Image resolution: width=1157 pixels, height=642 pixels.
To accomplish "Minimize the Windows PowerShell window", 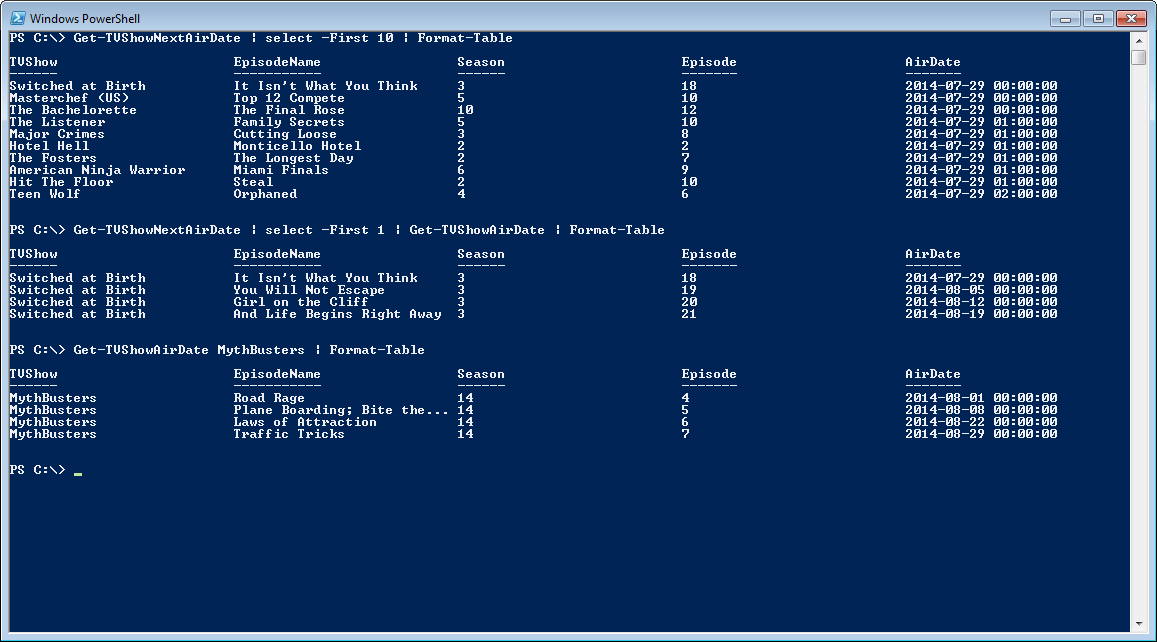I will click(1065, 18).
